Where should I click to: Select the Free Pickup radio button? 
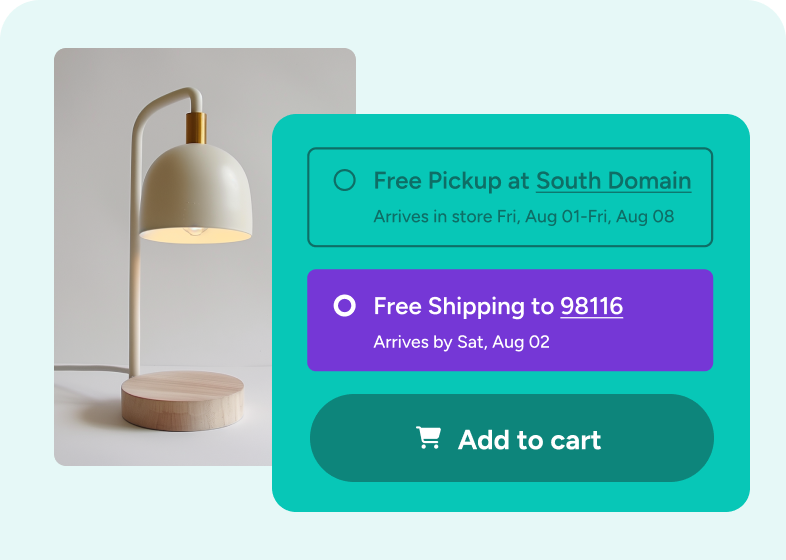tap(344, 180)
